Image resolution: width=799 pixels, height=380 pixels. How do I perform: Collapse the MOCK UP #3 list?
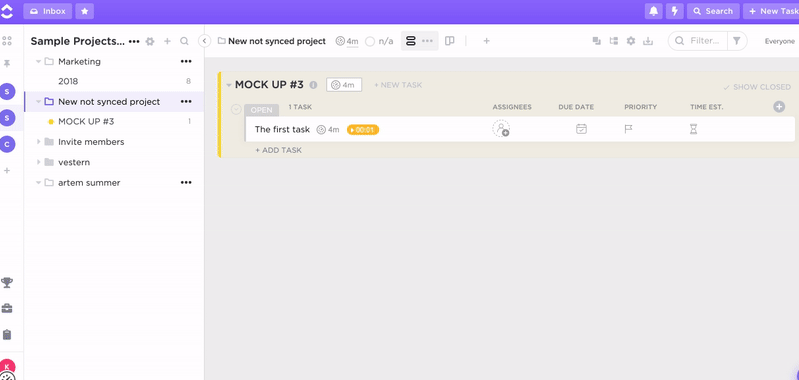click(x=229, y=85)
